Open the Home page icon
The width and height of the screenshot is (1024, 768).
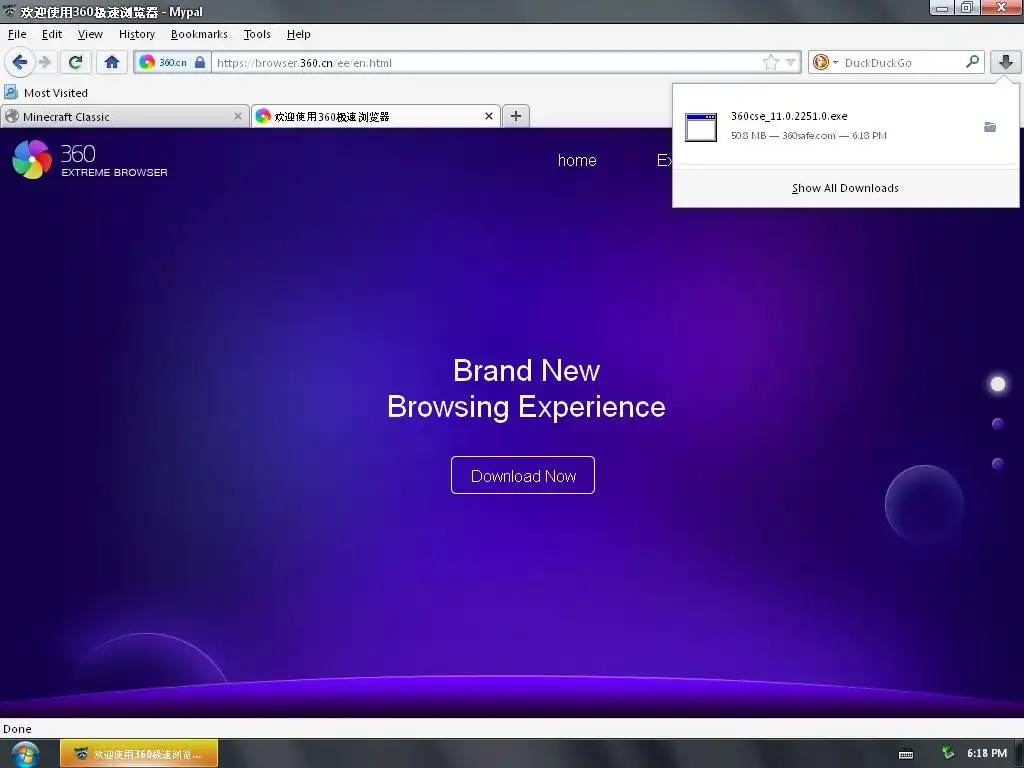point(112,63)
